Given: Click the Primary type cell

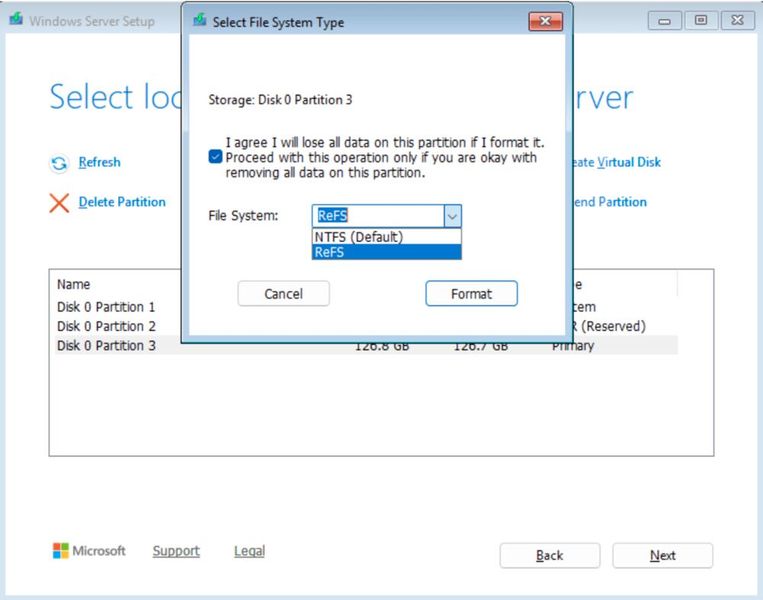Looking at the screenshot, I should click(573, 346).
